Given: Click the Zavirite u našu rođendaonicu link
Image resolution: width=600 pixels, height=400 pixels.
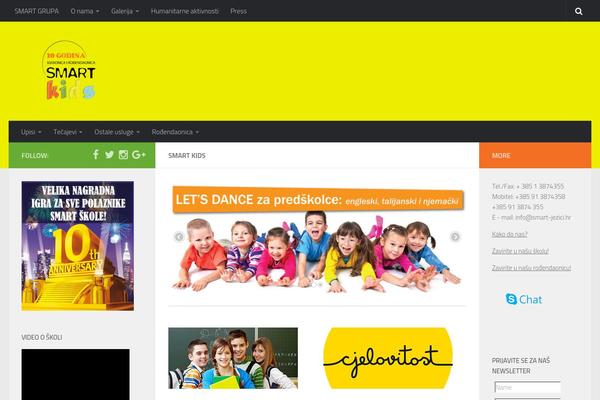Looking at the screenshot, I should click(532, 268).
